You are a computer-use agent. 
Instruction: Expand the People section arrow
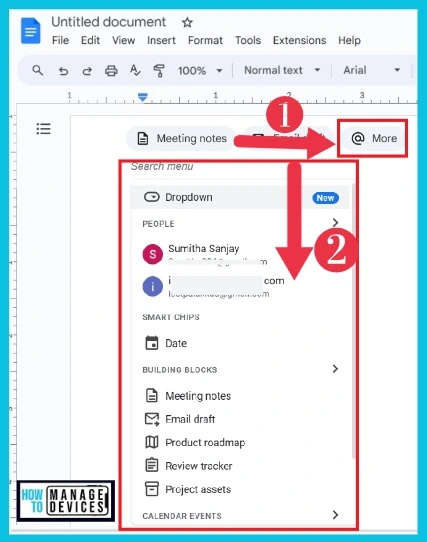coord(335,223)
